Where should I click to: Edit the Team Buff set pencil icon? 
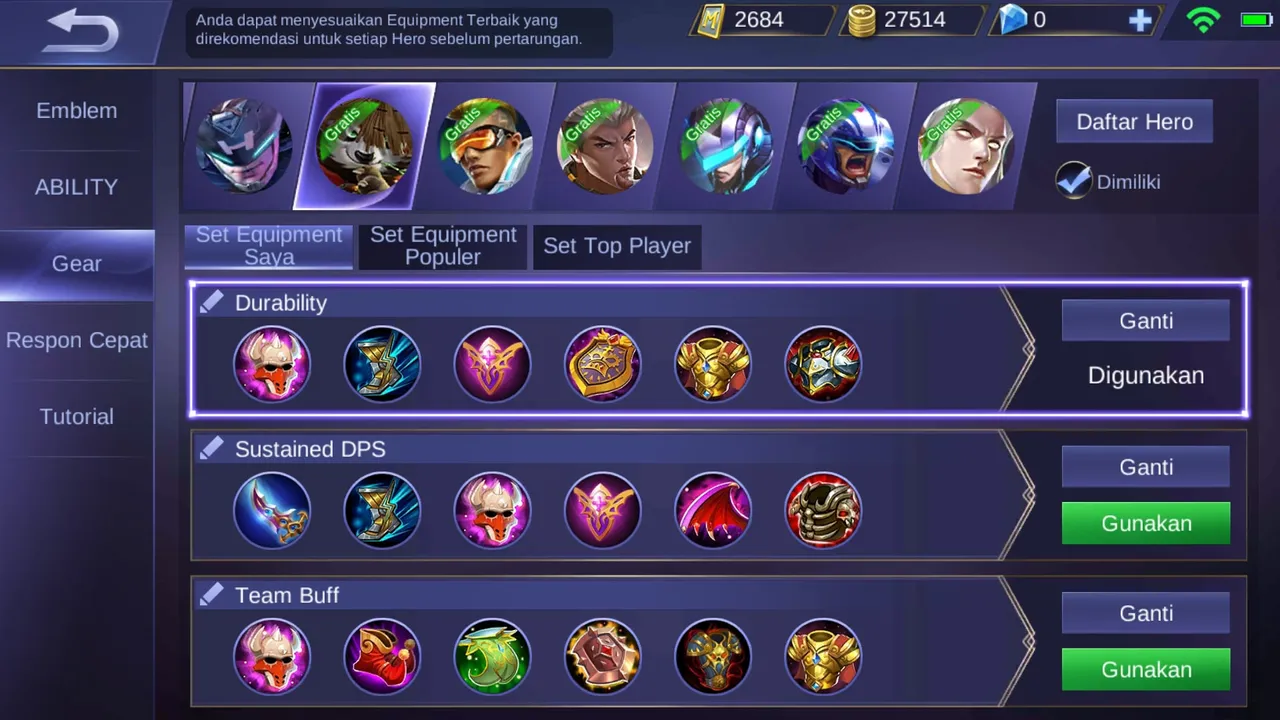[211, 594]
